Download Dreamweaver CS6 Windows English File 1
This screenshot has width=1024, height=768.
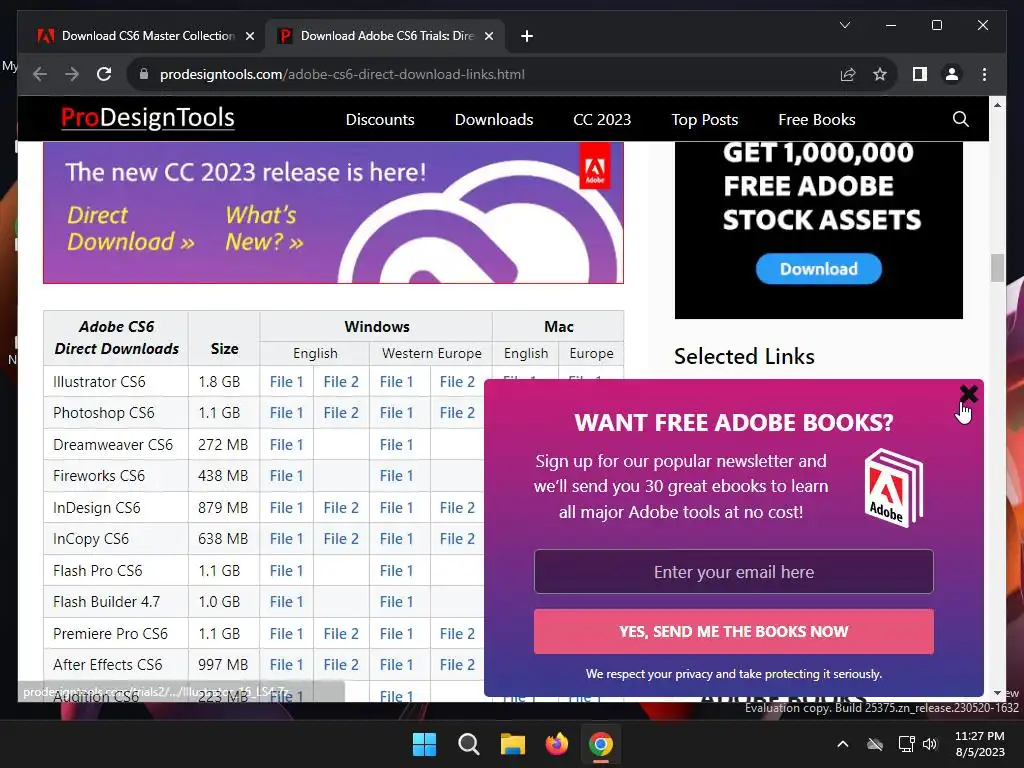point(287,445)
